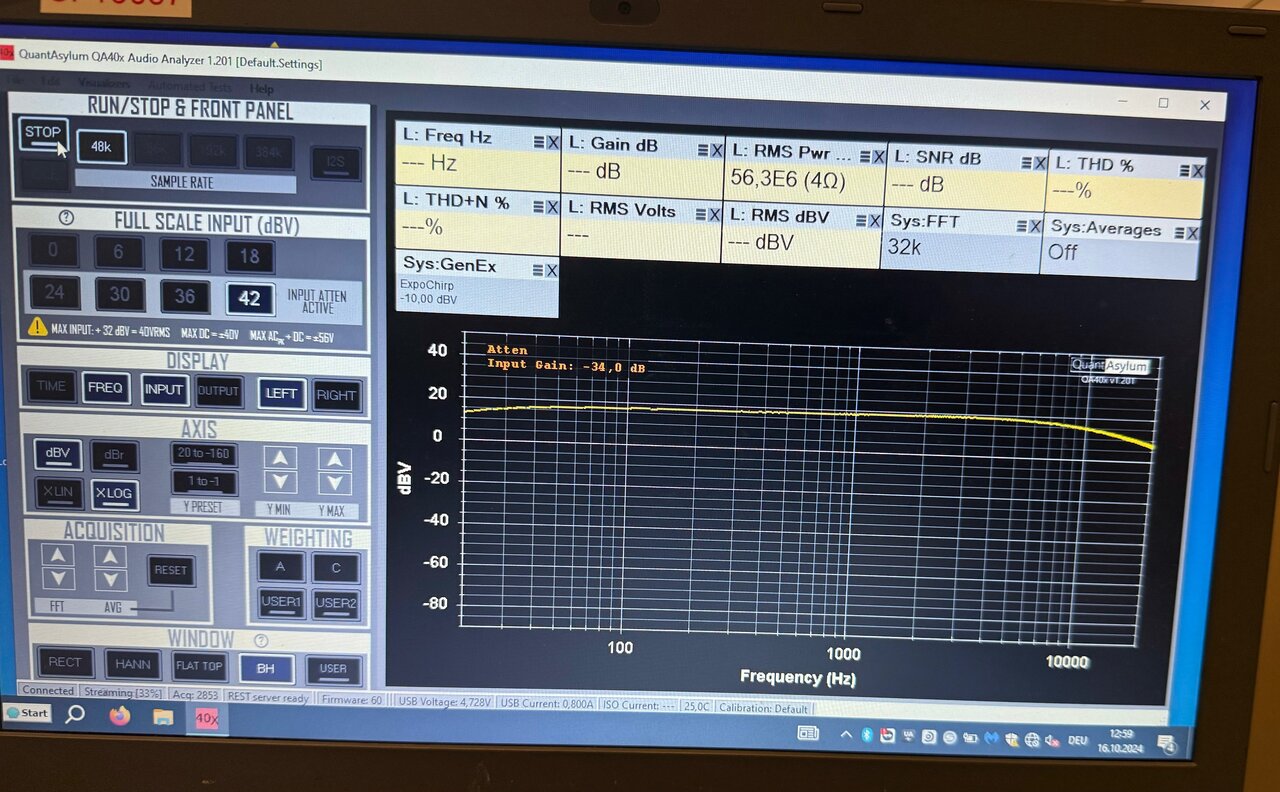Toggle the RIGHT channel display
The height and width of the screenshot is (792, 1280).
(x=337, y=396)
